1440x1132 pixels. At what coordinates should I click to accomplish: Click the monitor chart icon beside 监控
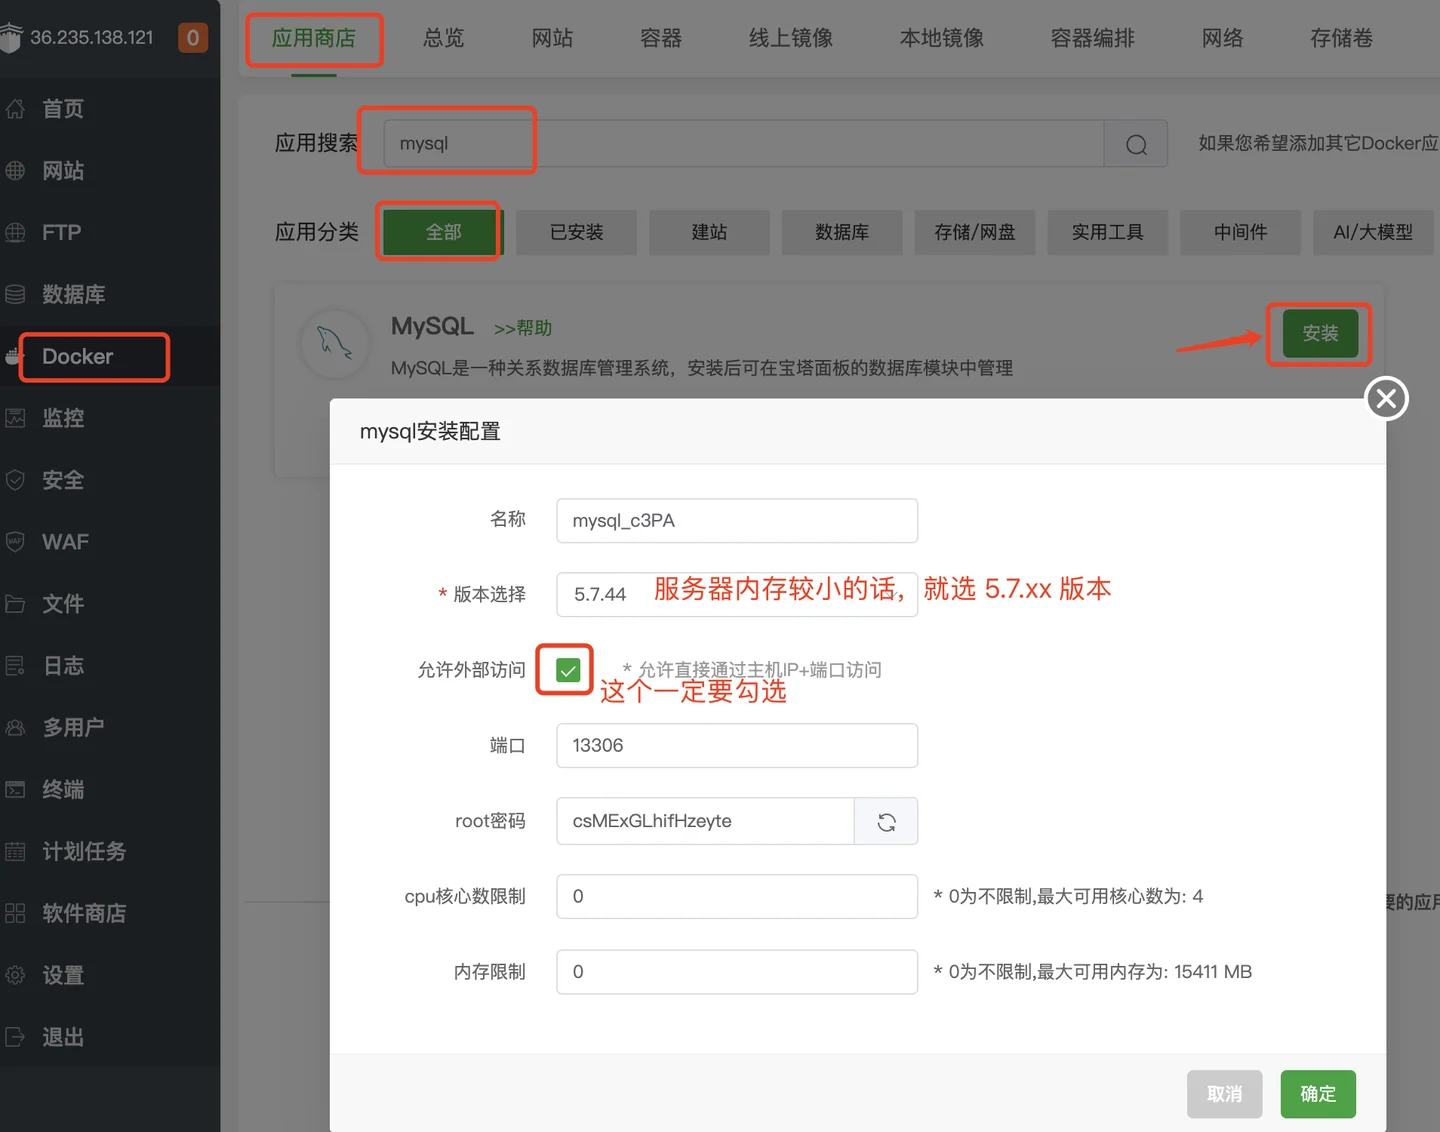15,418
